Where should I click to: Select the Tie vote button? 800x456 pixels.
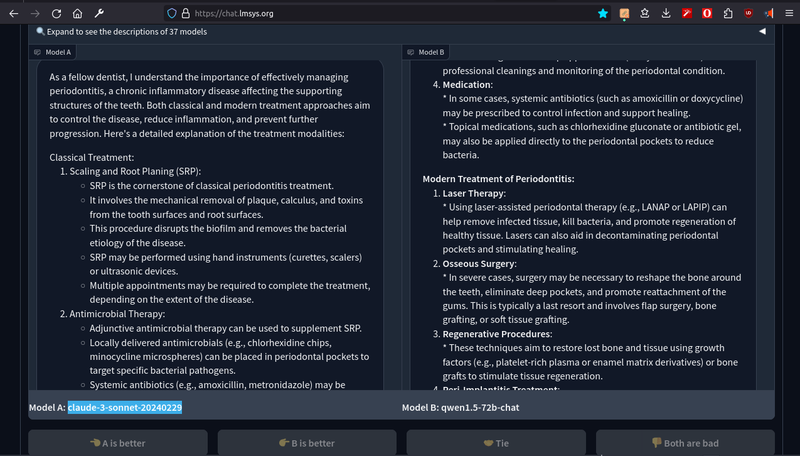[x=496, y=442]
